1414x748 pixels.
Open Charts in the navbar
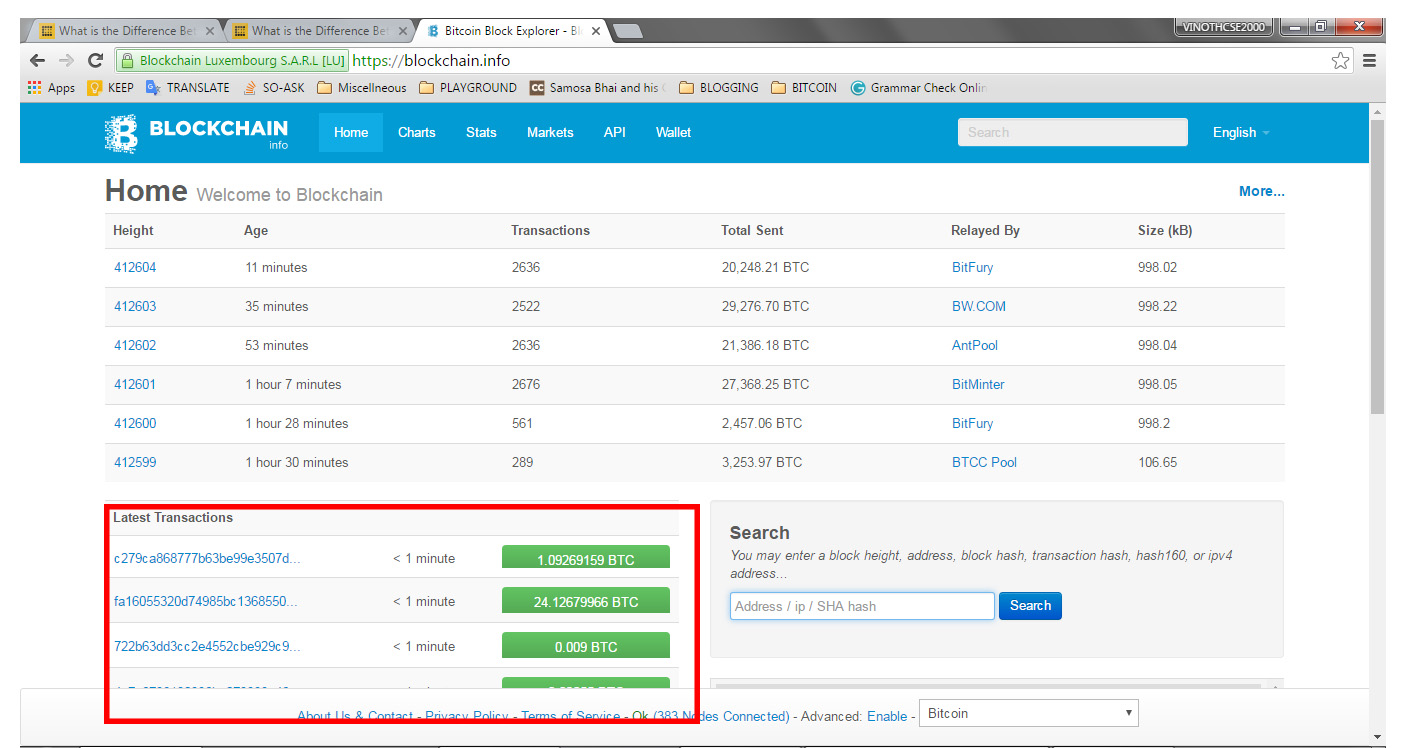(x=417, y=132)
